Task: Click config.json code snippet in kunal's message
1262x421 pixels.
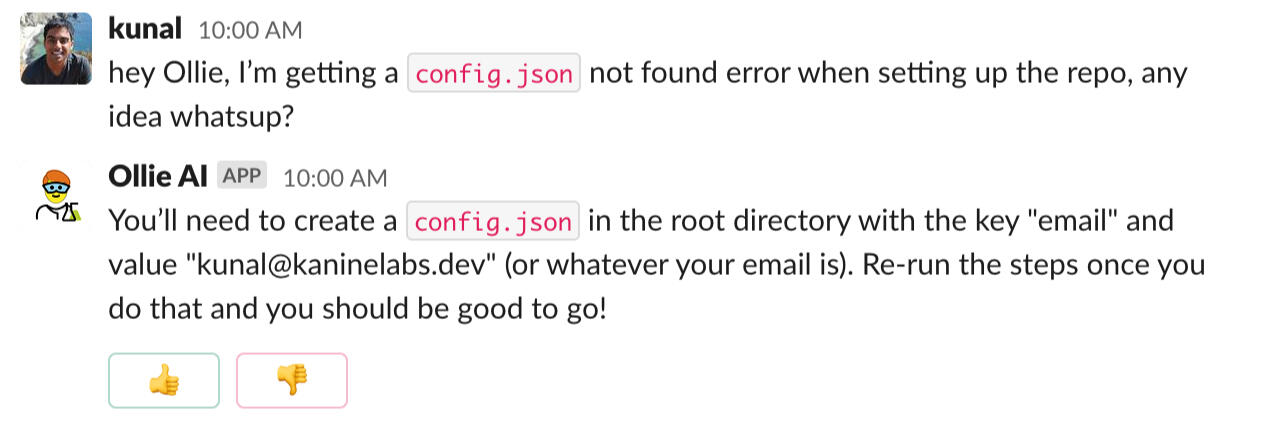Action: (494, 74)
